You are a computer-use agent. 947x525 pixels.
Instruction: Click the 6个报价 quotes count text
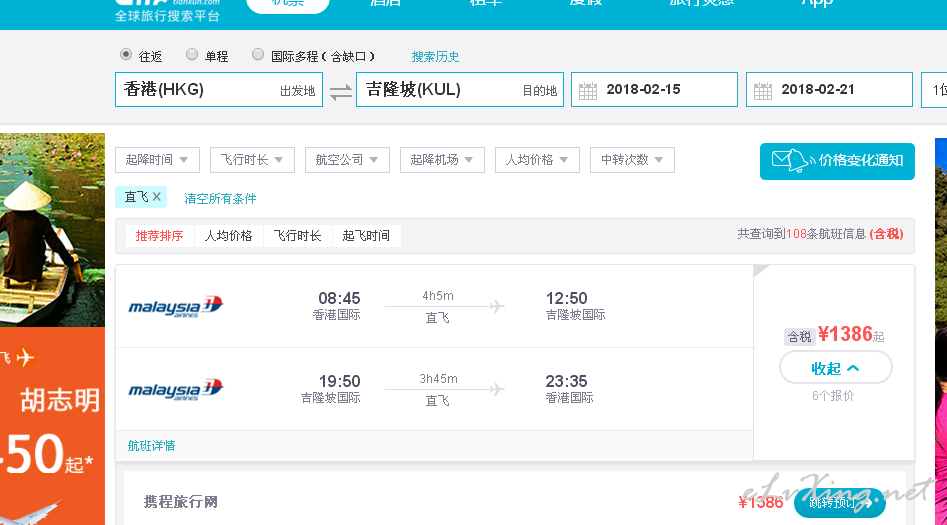coord(833,396)
